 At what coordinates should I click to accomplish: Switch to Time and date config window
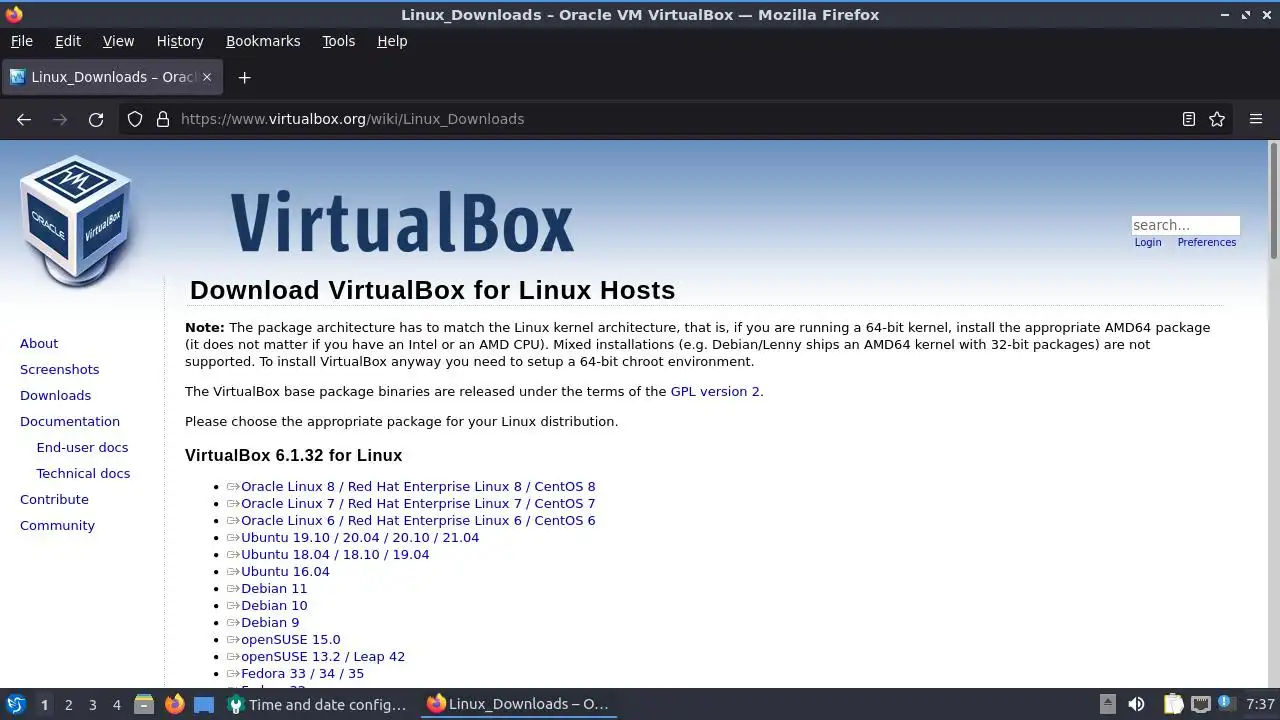click(x=317, y=704)
